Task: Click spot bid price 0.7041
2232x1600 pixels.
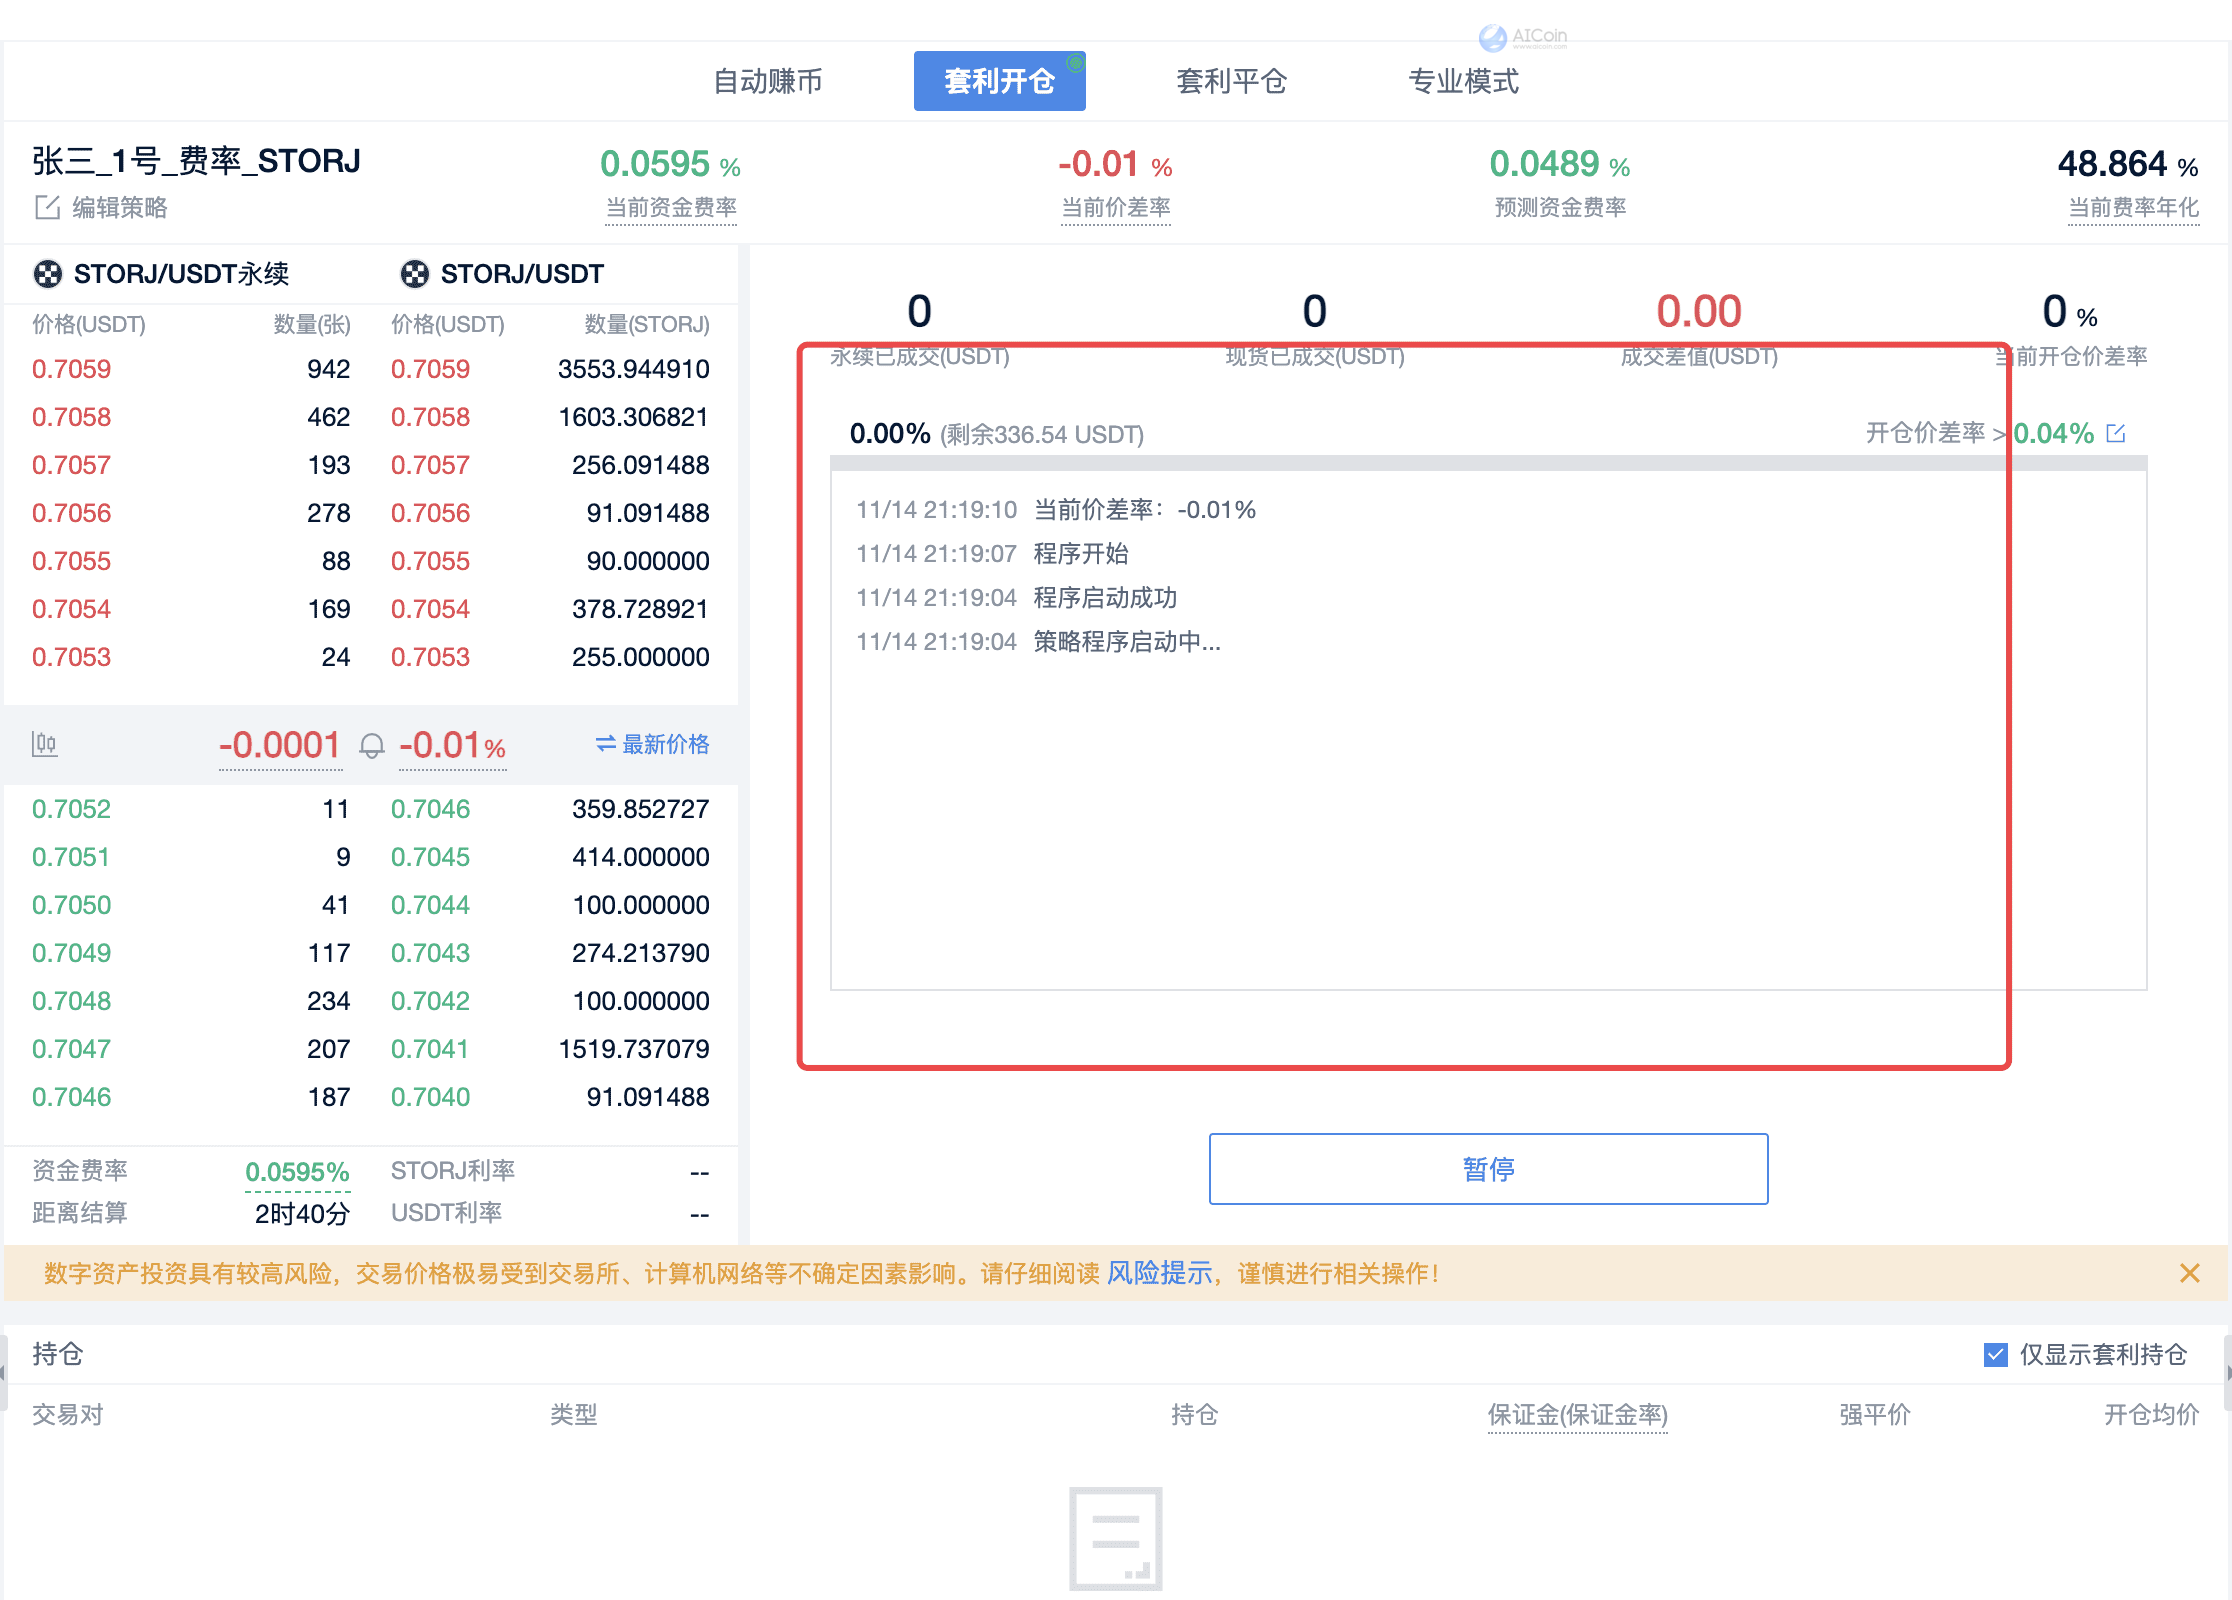Action: click(430, 1049)
